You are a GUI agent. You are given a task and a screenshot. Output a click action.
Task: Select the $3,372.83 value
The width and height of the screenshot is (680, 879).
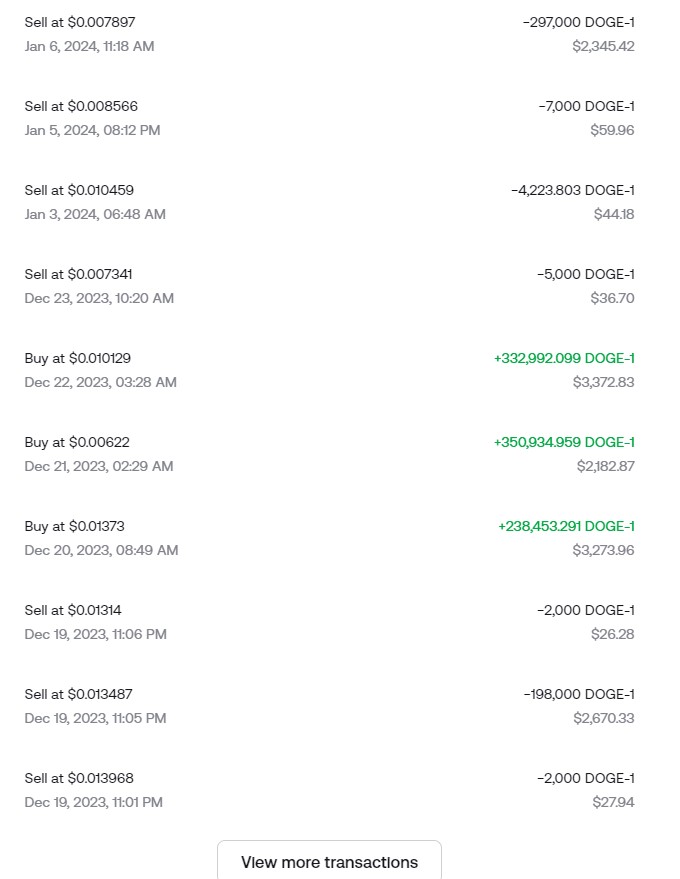tap(603, 382)
